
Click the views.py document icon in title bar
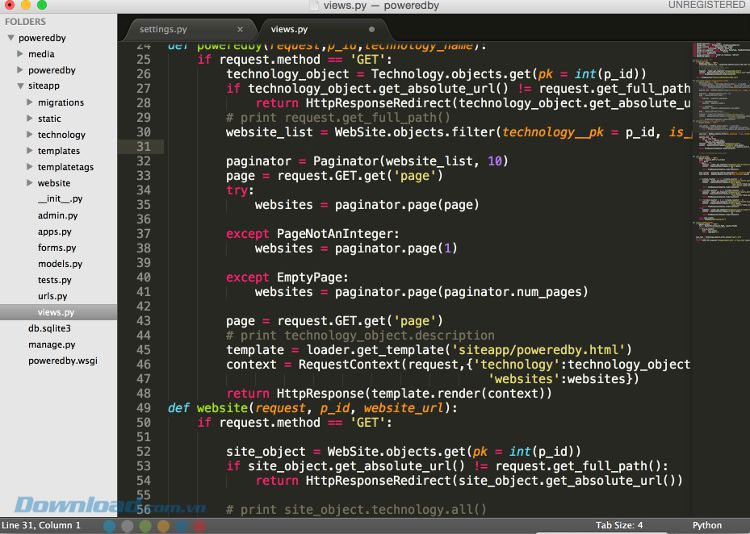[x=315, y=6]
